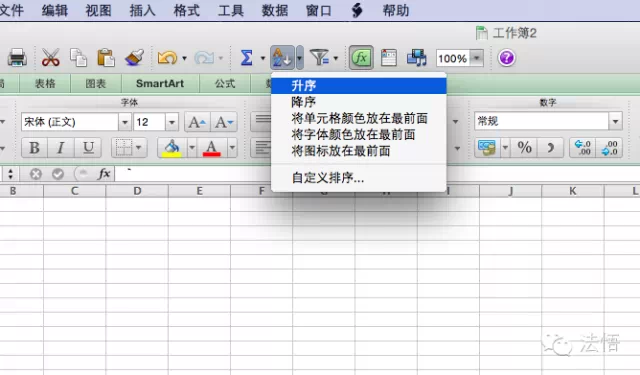Open the 数据 menu
640x375 pixels.
pos(275,10)
